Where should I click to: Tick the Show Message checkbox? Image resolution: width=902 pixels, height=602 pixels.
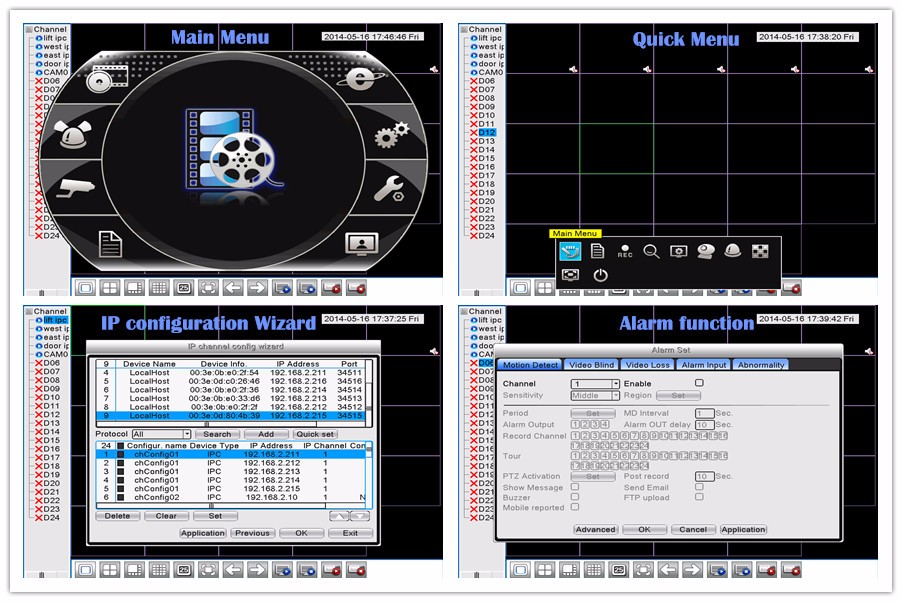click(x=575, y=487)
